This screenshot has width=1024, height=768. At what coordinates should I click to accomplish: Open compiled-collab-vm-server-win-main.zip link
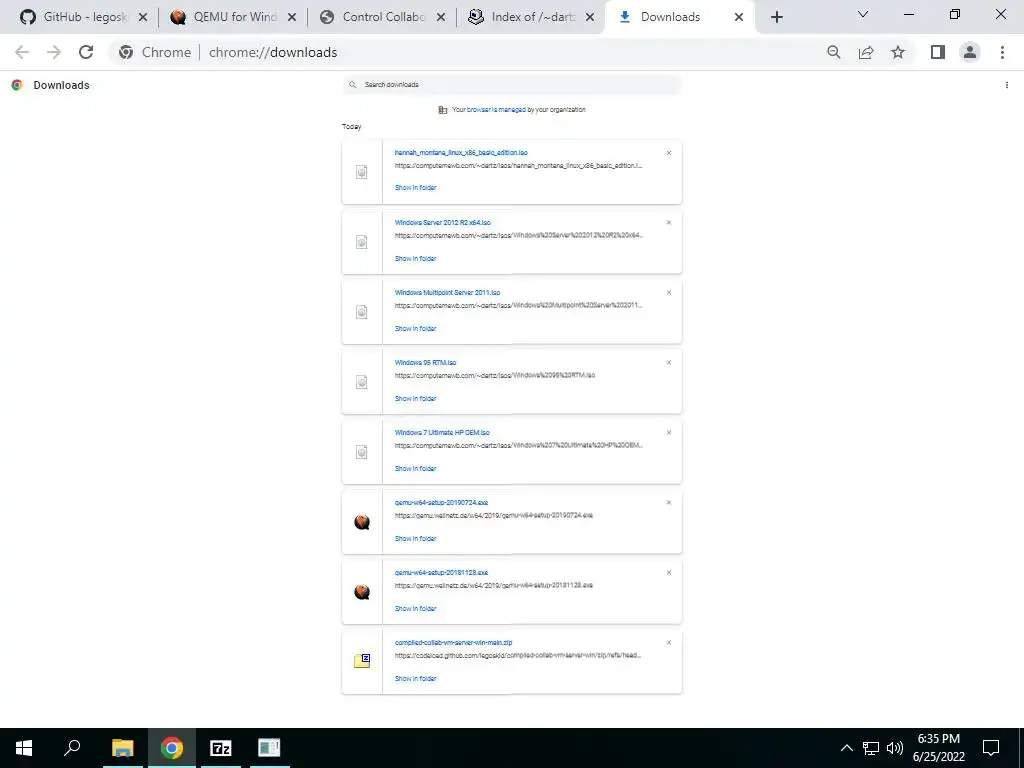point(453,642)
